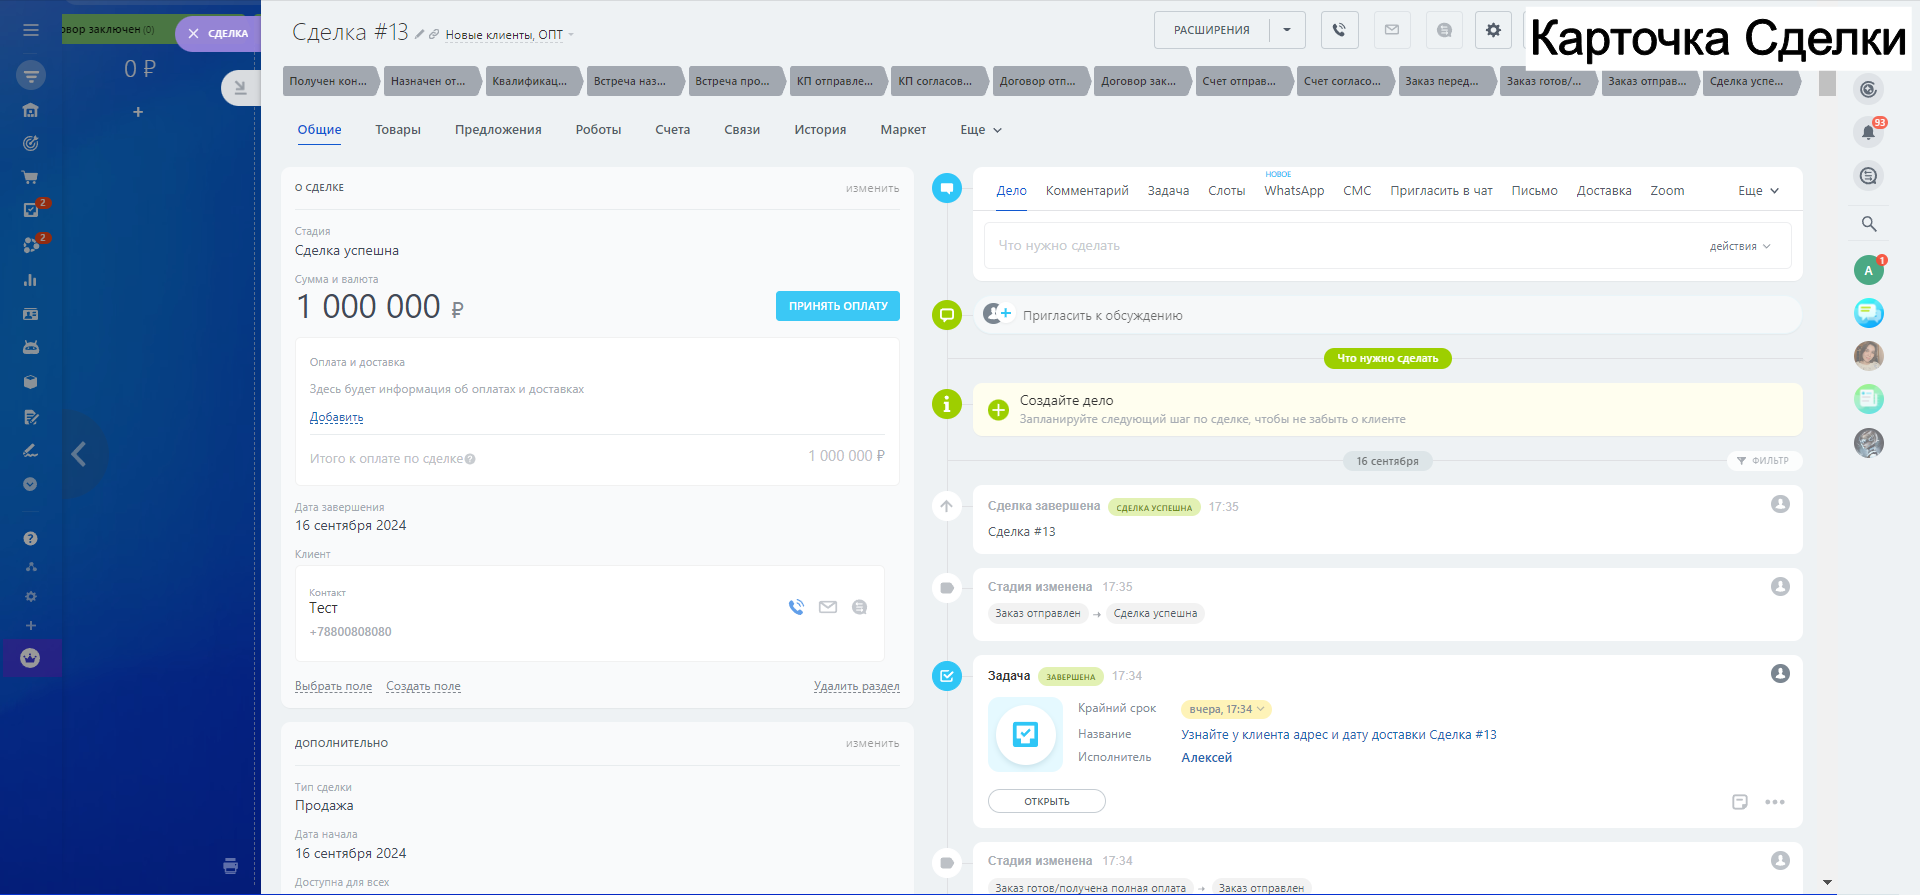Click the notifications bell icon
This screenshot has height=895, width=1920.
(1868, 132)
